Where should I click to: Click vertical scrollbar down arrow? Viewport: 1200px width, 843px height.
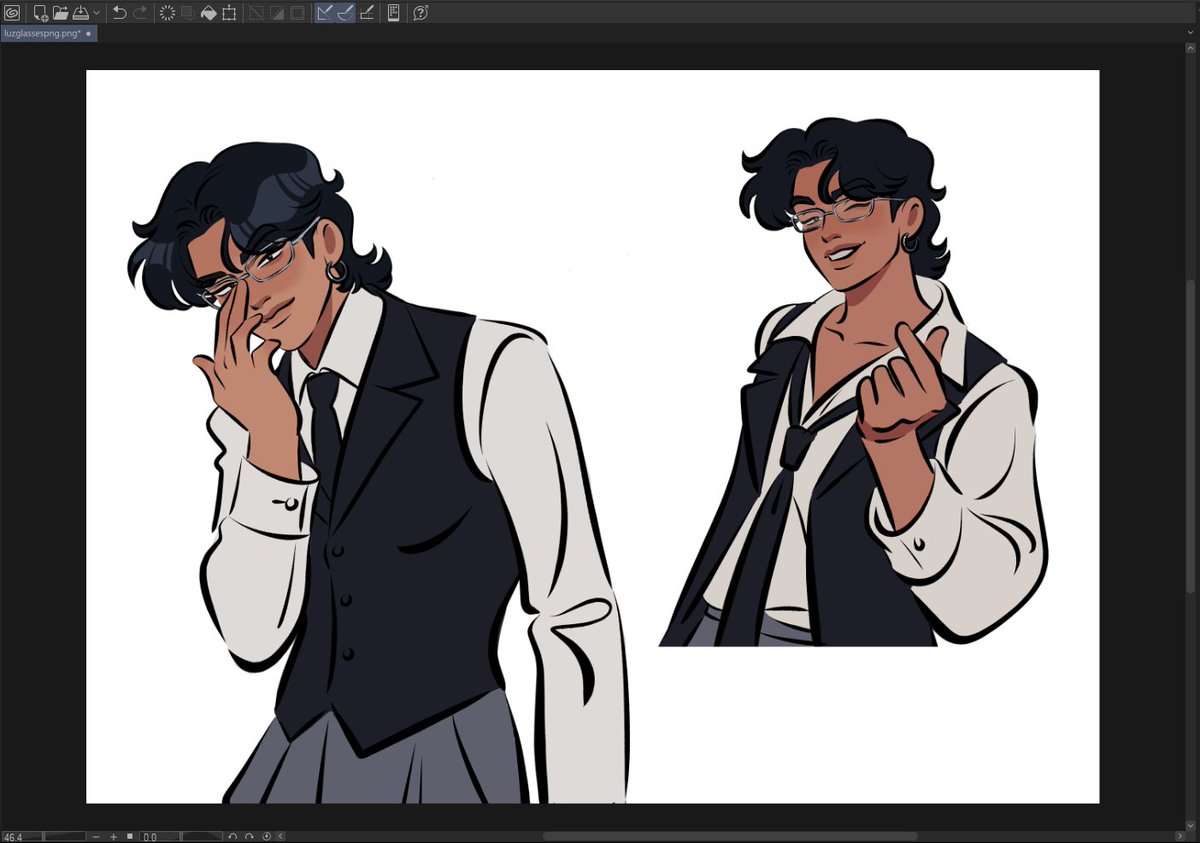point(1190,824)
